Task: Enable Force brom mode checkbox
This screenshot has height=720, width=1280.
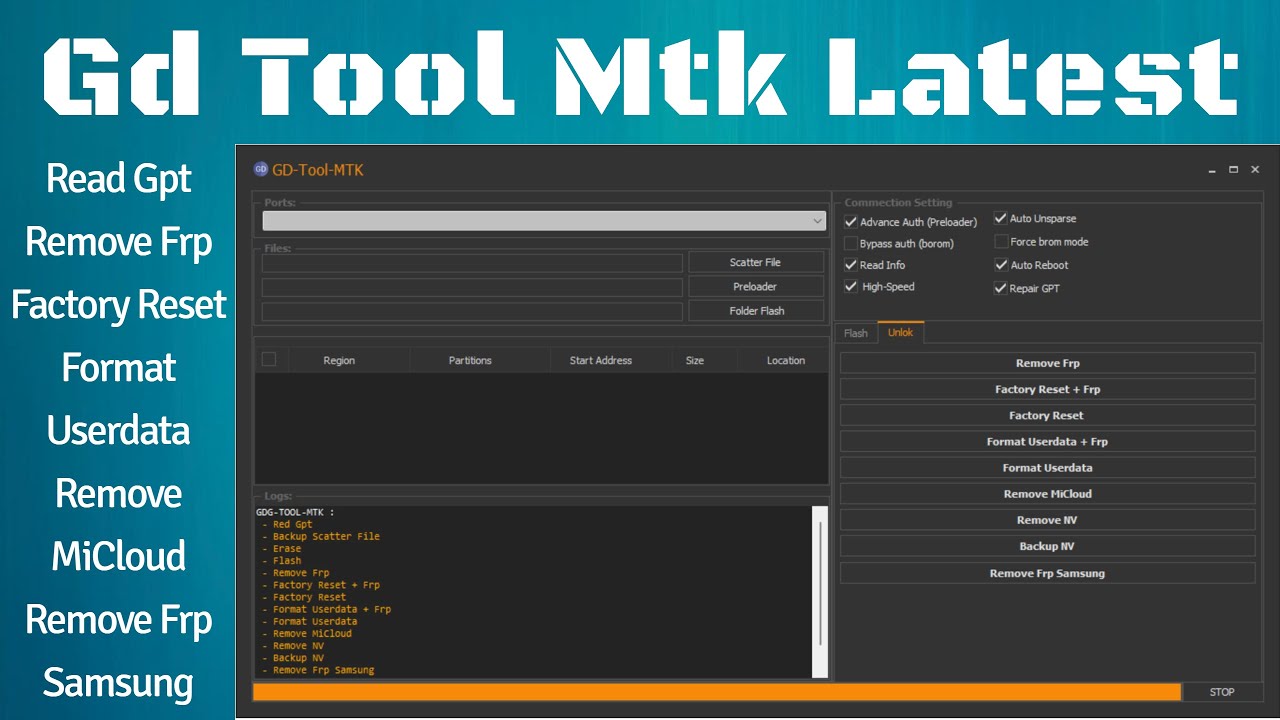Action: (1001, 241)
